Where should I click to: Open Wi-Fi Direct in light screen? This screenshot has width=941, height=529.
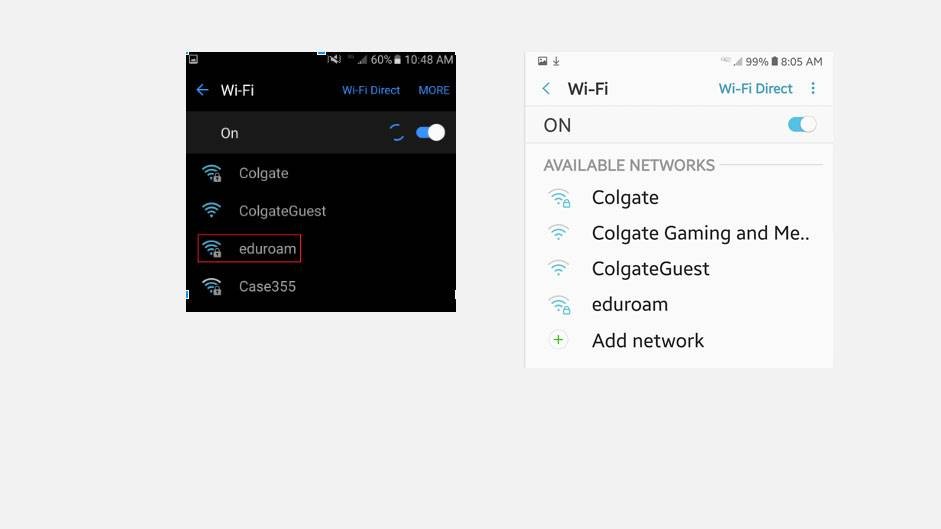pos(756,89)
